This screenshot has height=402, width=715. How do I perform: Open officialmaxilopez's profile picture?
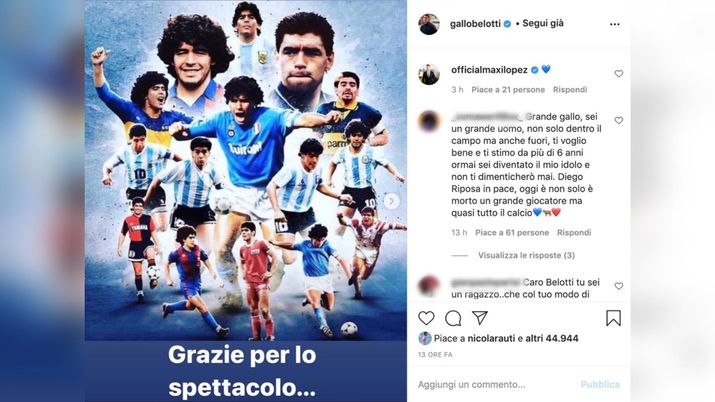pos(429,74)
